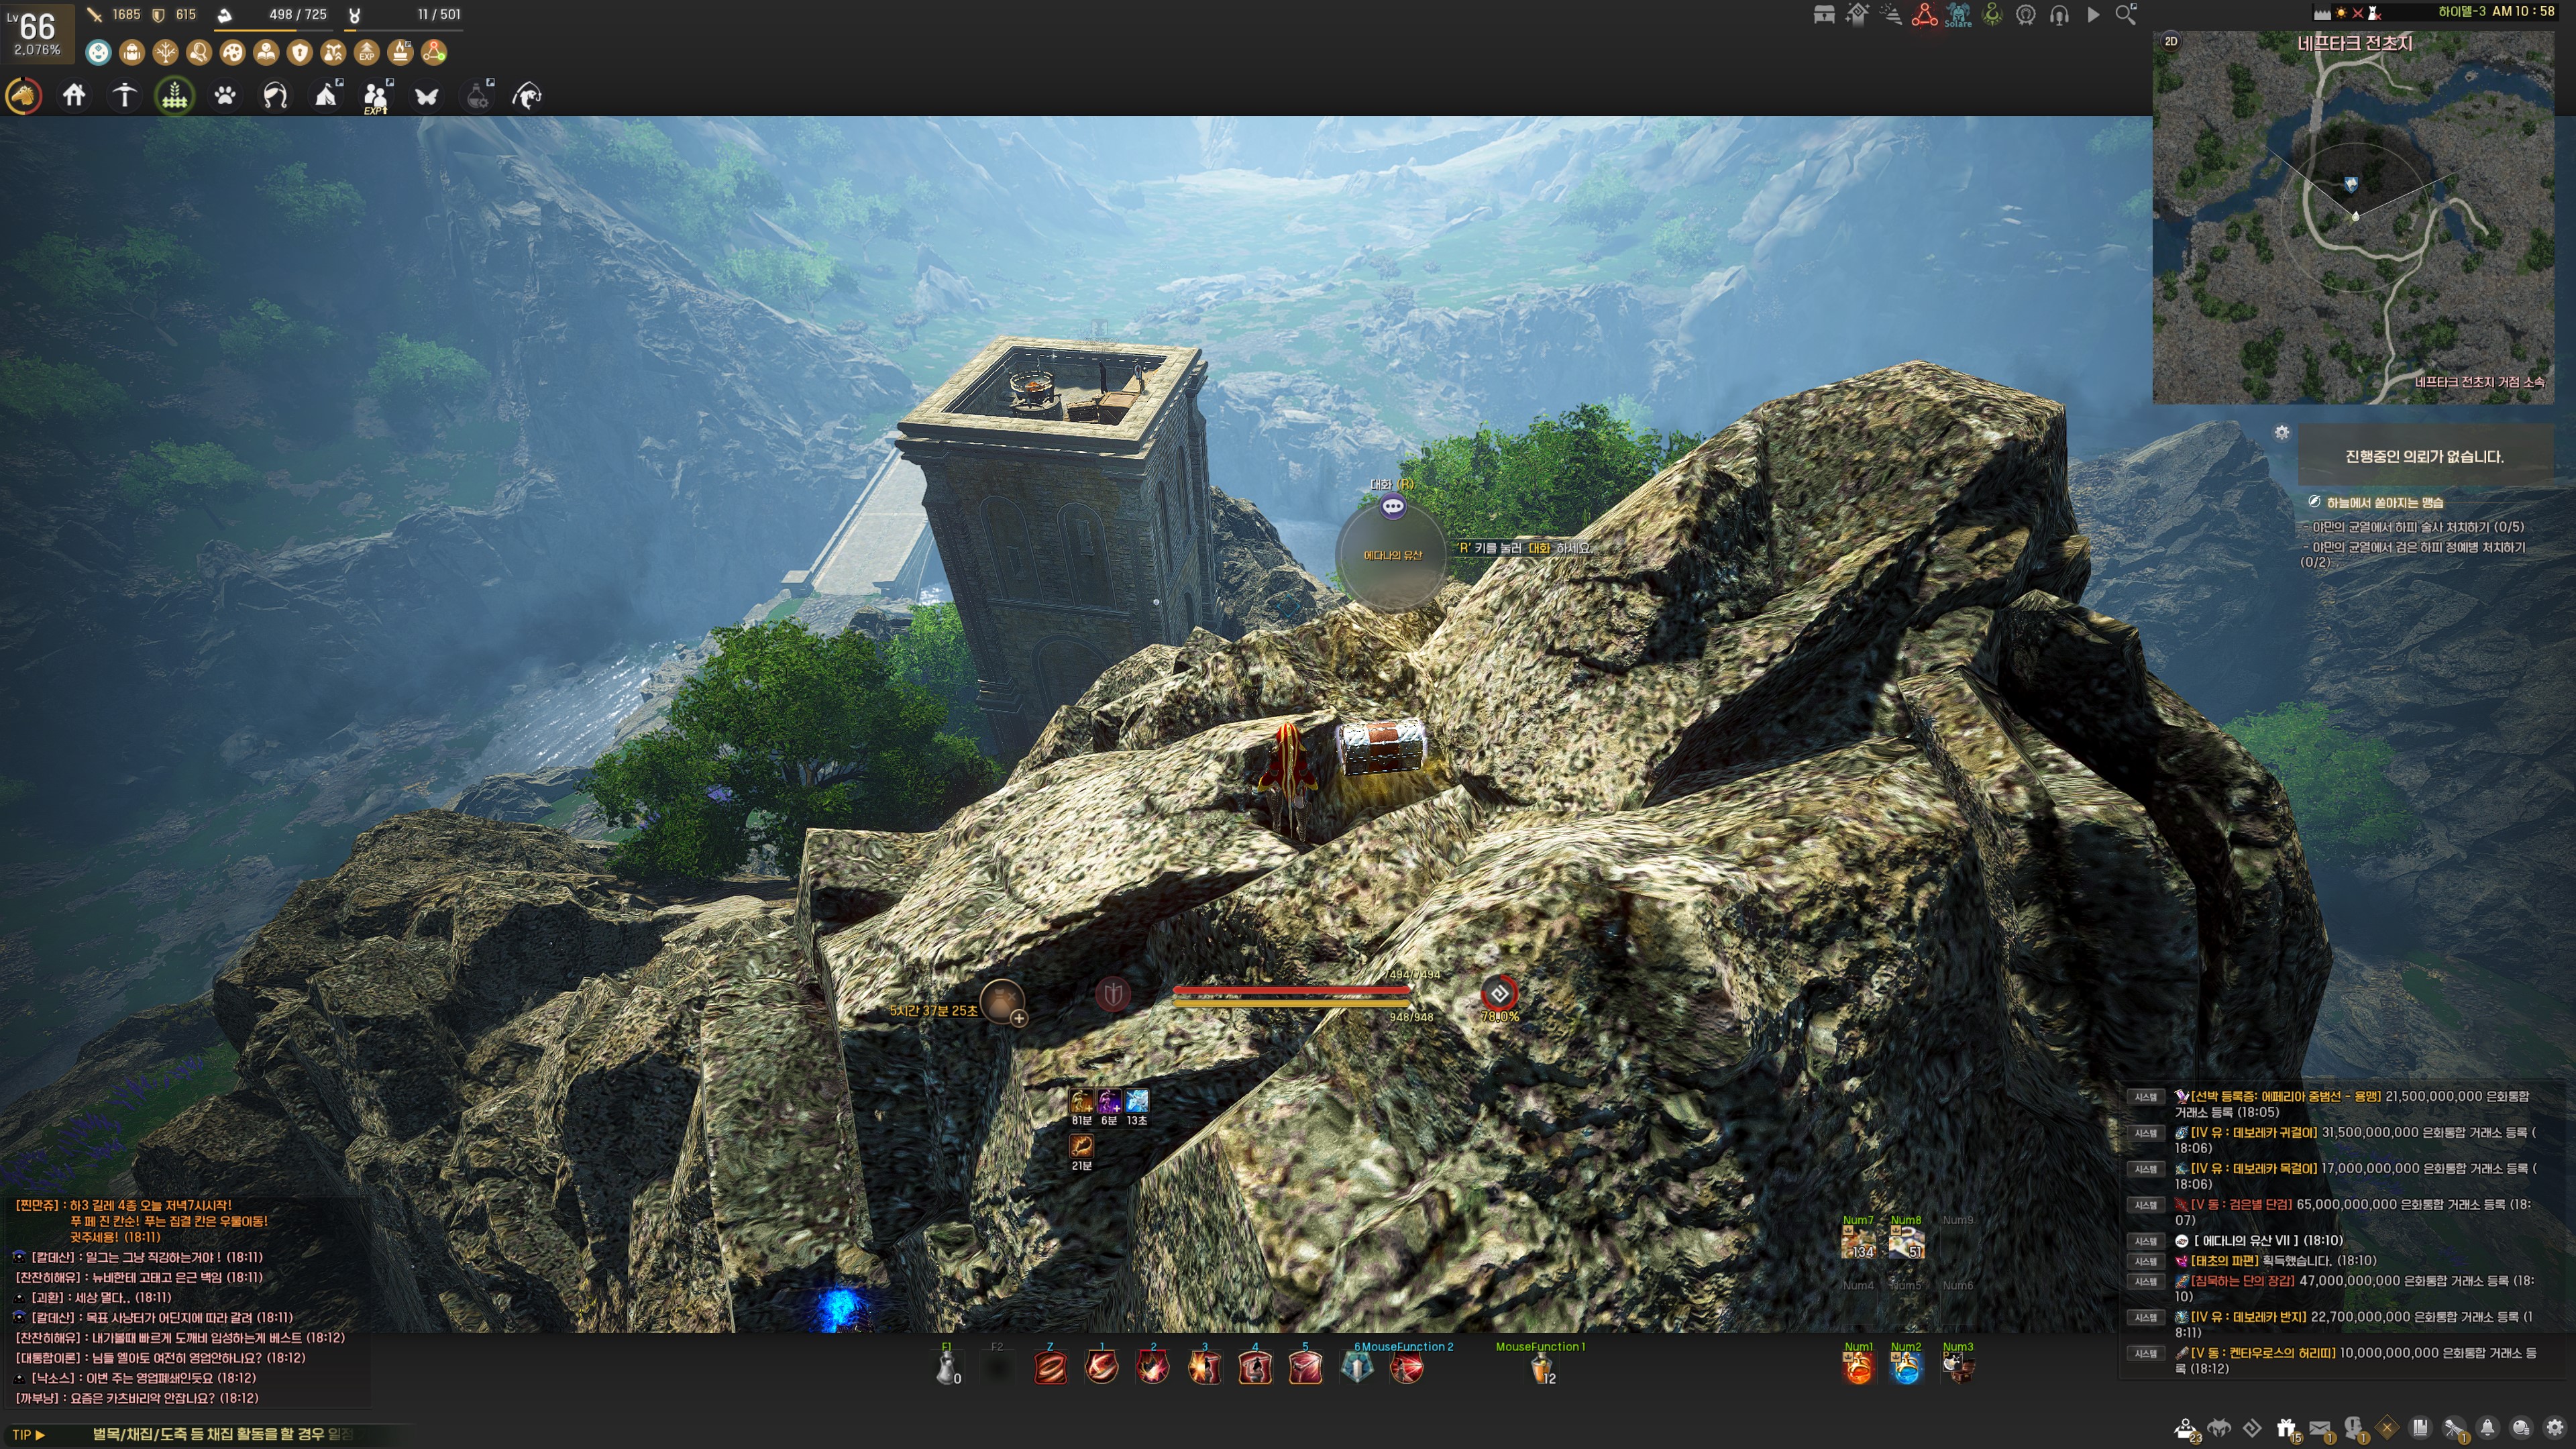Open the horse mount icon menu
The height and width of the screenshot is (1449, 2576).
(24, 96)
